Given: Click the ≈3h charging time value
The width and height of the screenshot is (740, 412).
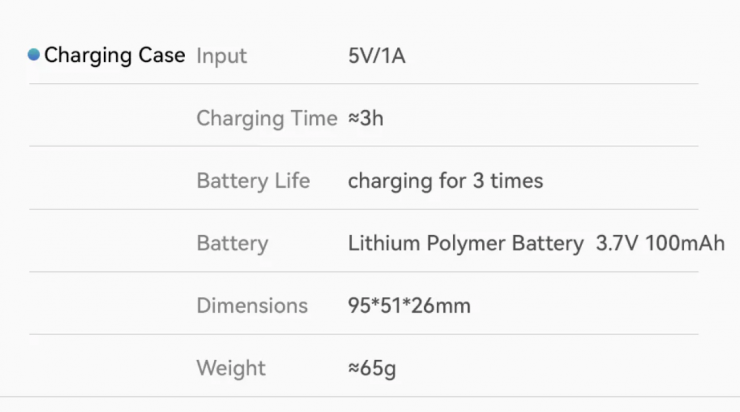Looking at the screenshot, I should (x=365, y=118).
